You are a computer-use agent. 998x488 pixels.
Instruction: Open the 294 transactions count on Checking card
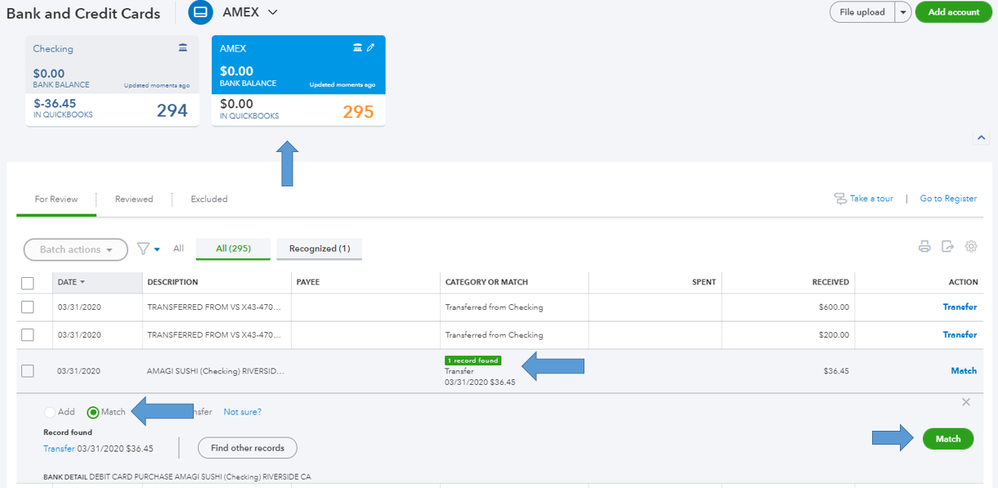172,111
